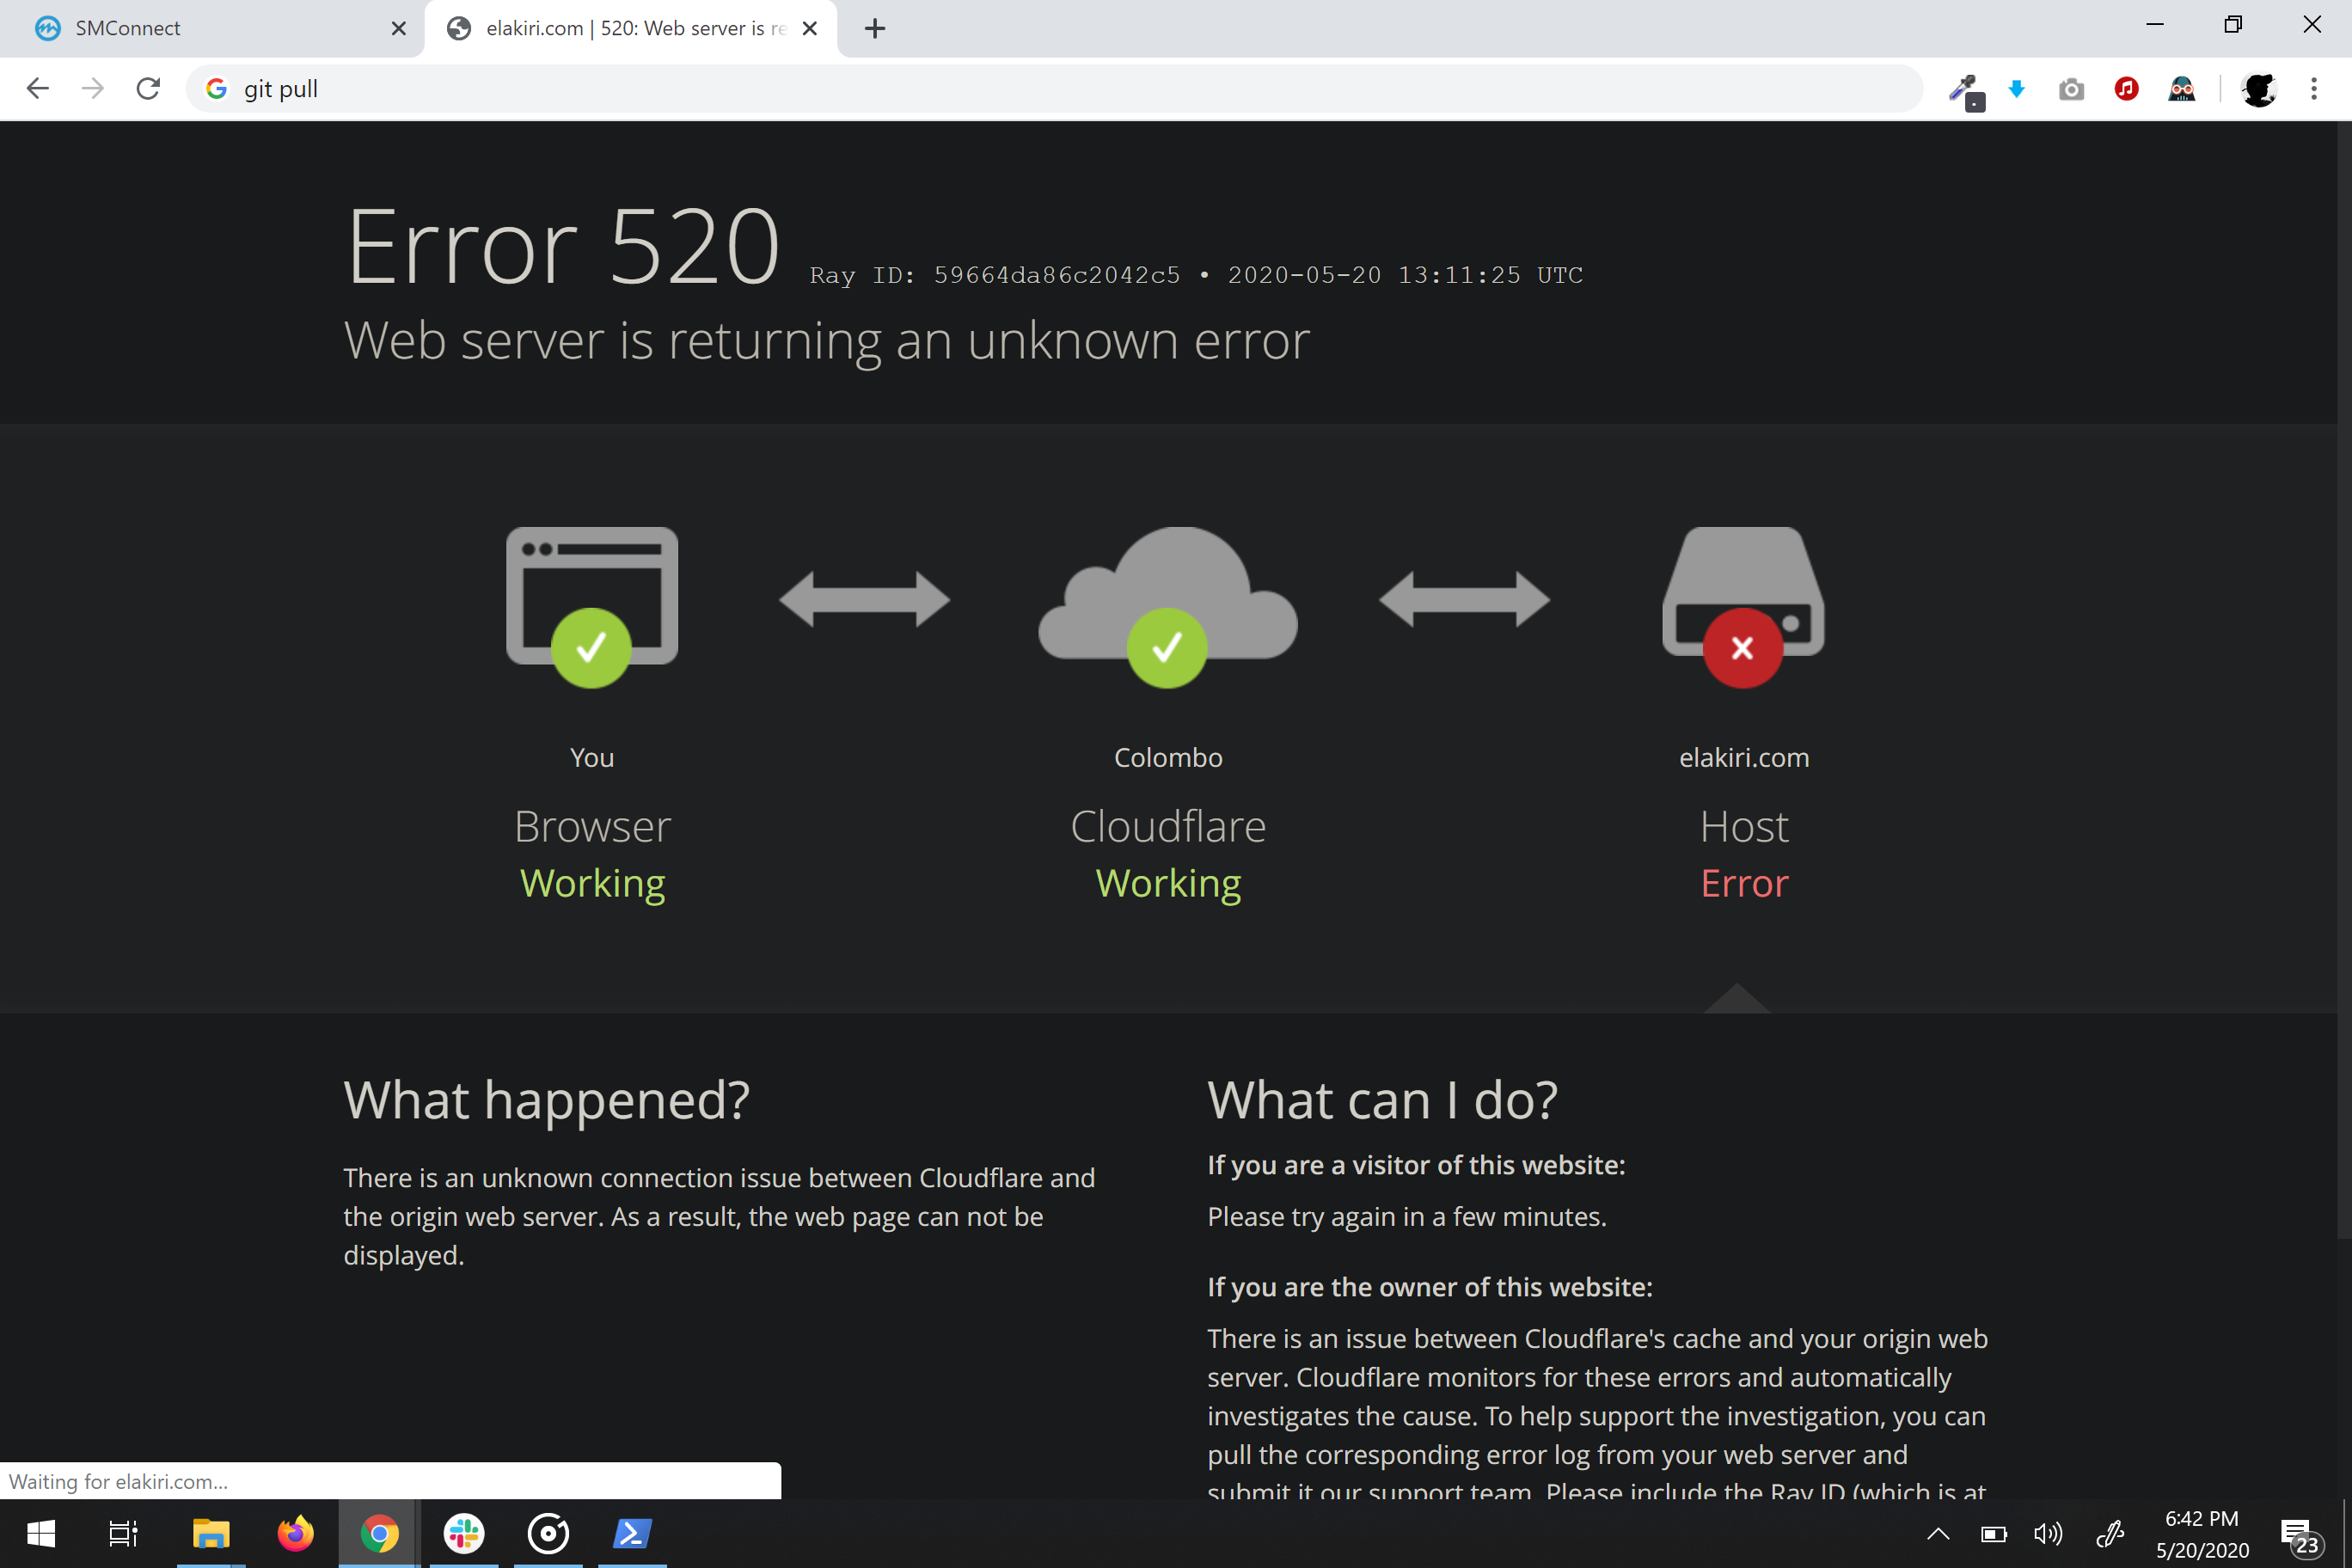Open the clock showing 6:42 PM
This screenshot has width=2352, height=1568.
[2202, 1534]
